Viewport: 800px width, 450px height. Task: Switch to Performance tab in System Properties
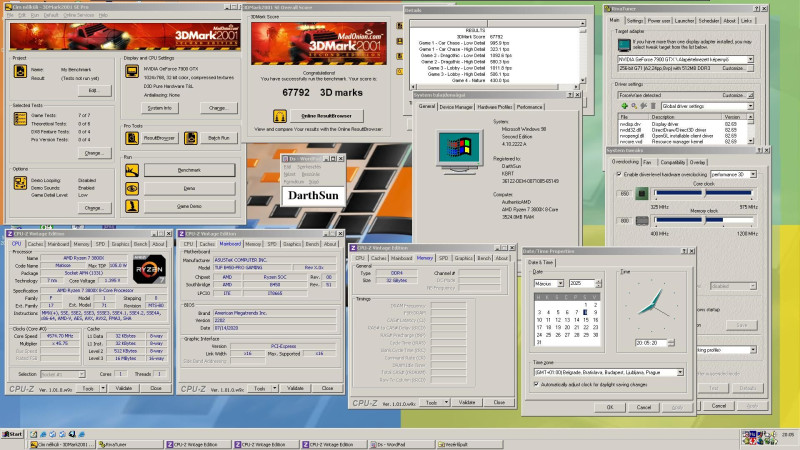pos(529,107)
